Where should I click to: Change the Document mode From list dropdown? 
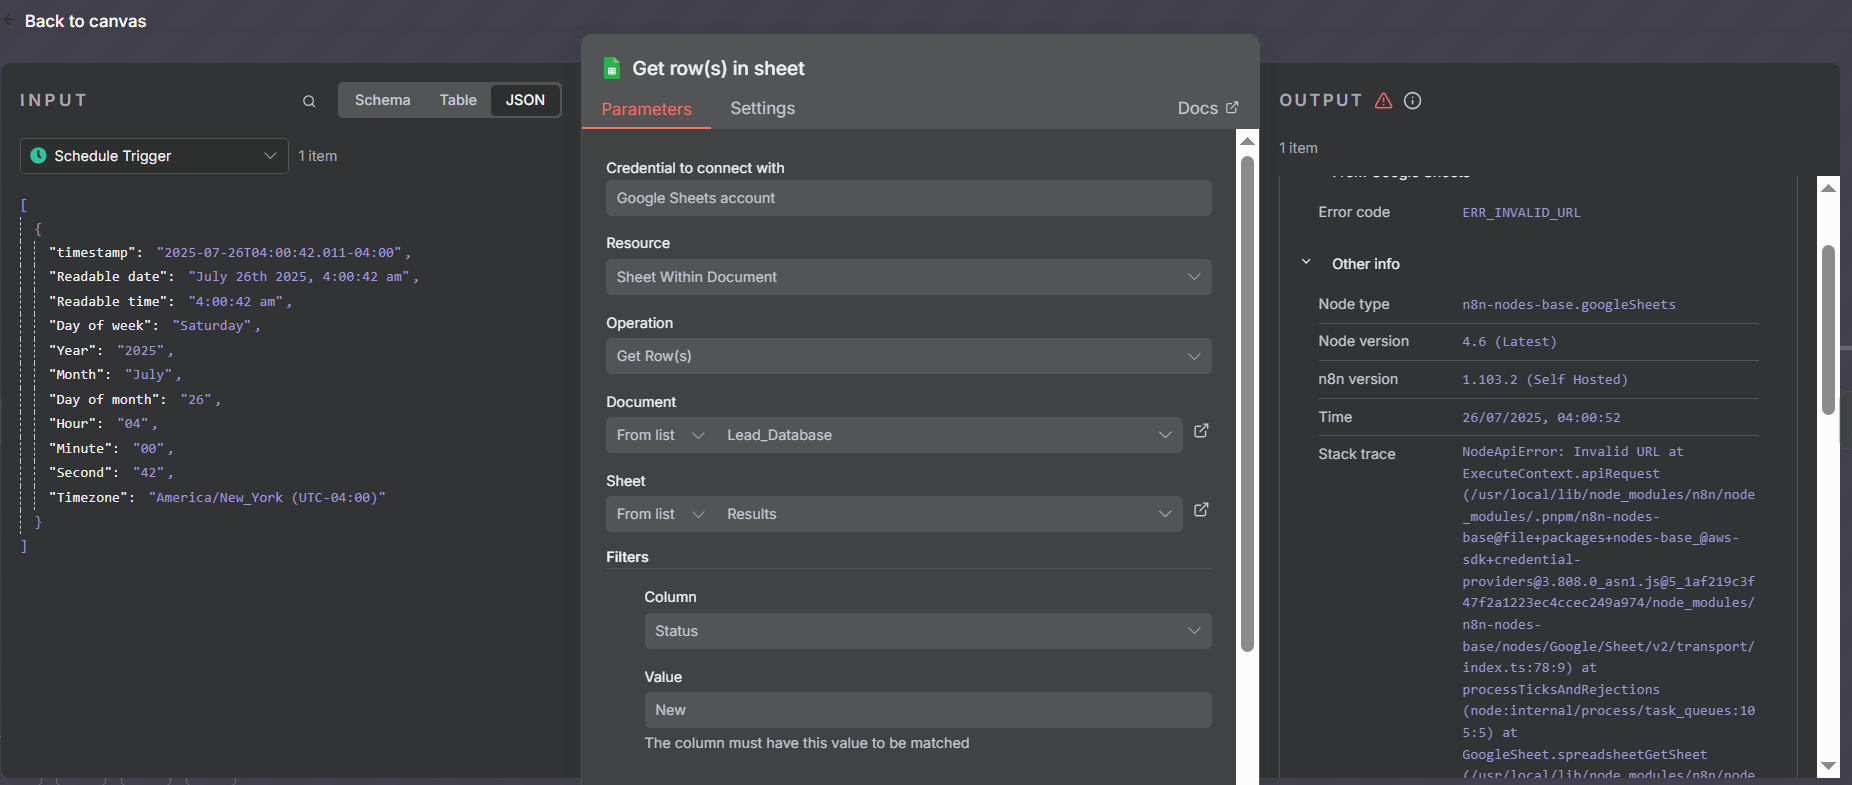(661, 435)
